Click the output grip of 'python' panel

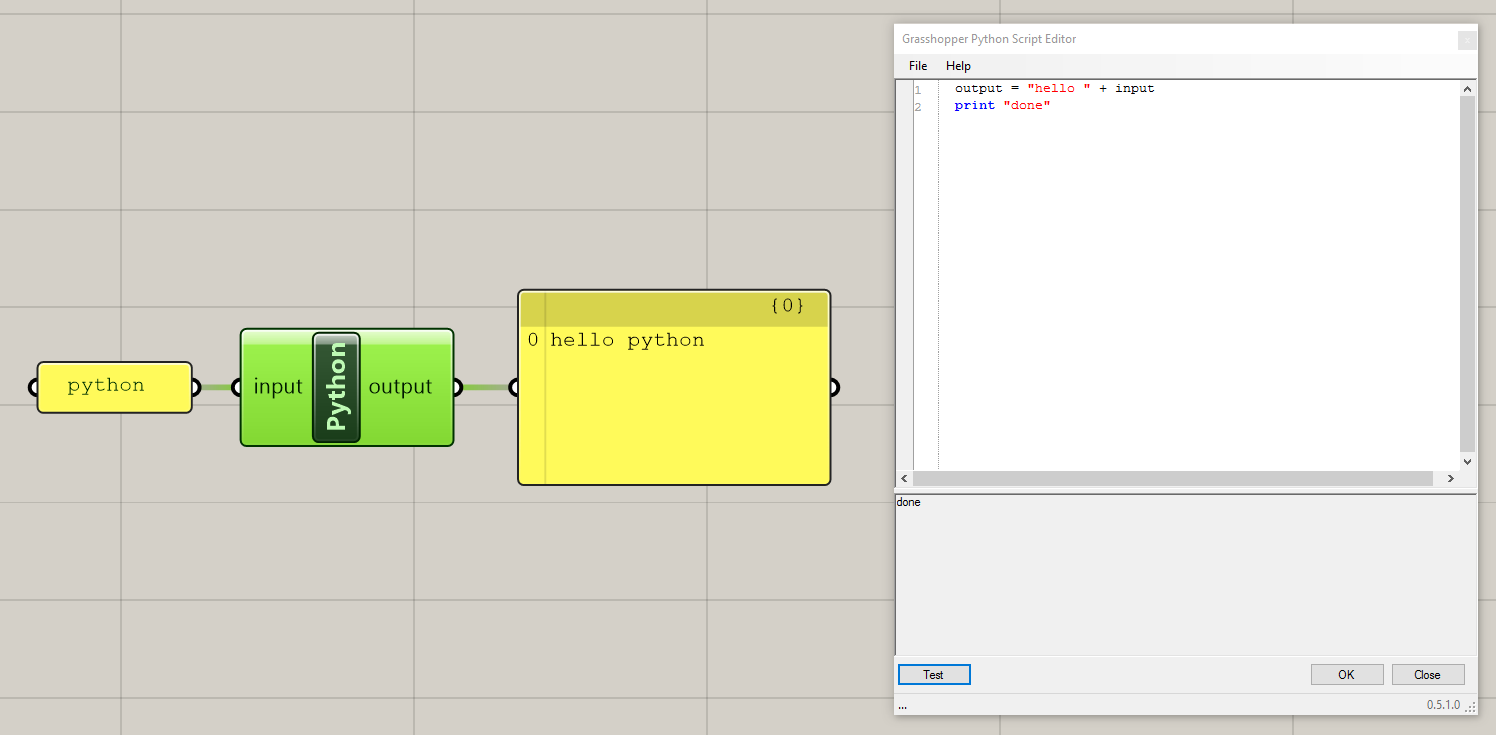point(197,387)
